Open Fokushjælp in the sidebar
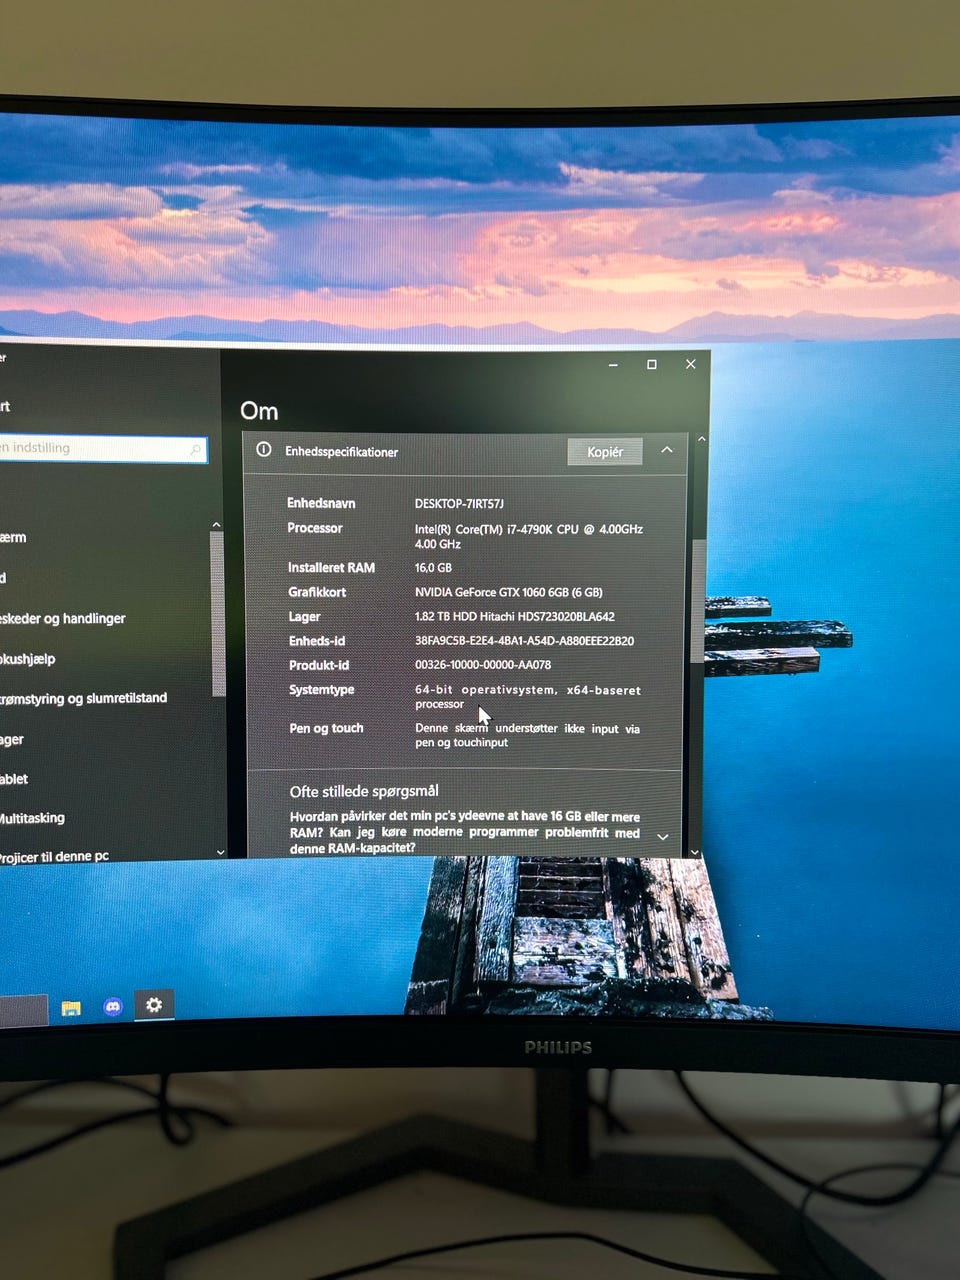 click(28, 659)
